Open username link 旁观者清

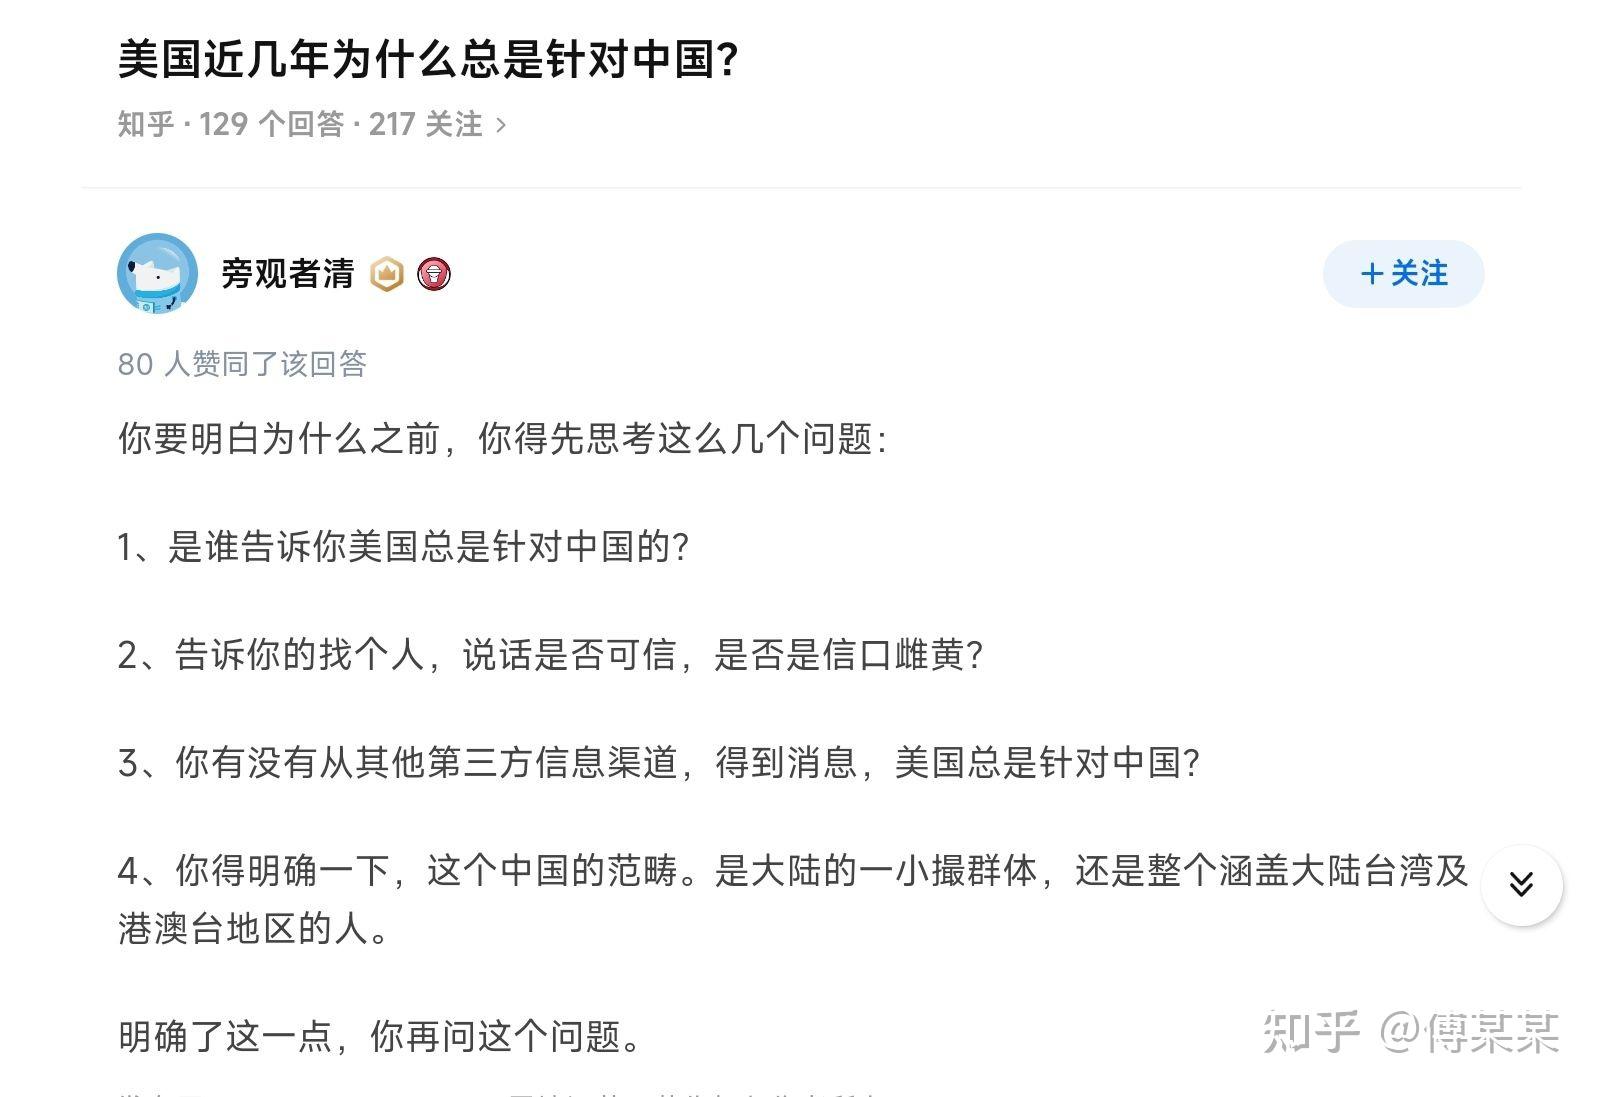point(287,273)
